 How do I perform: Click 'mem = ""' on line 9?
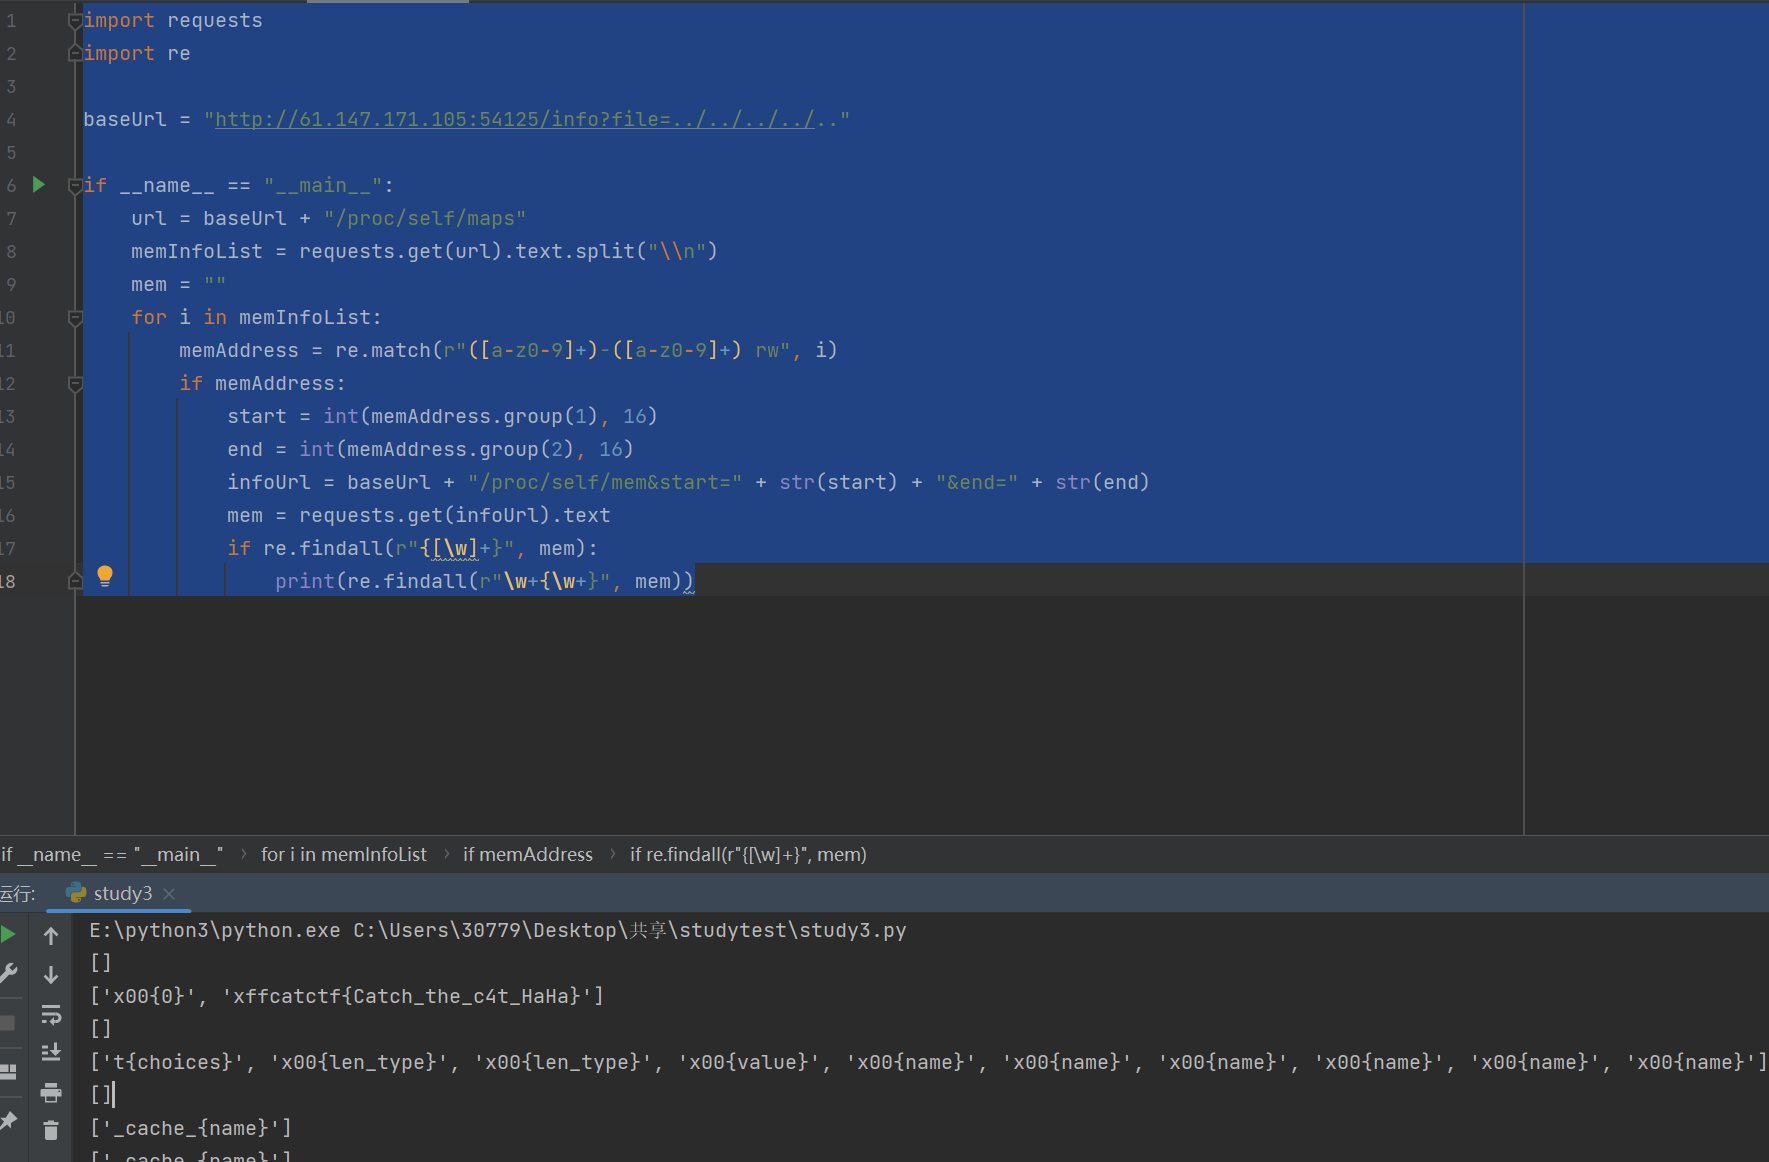(x=178, y=284)
